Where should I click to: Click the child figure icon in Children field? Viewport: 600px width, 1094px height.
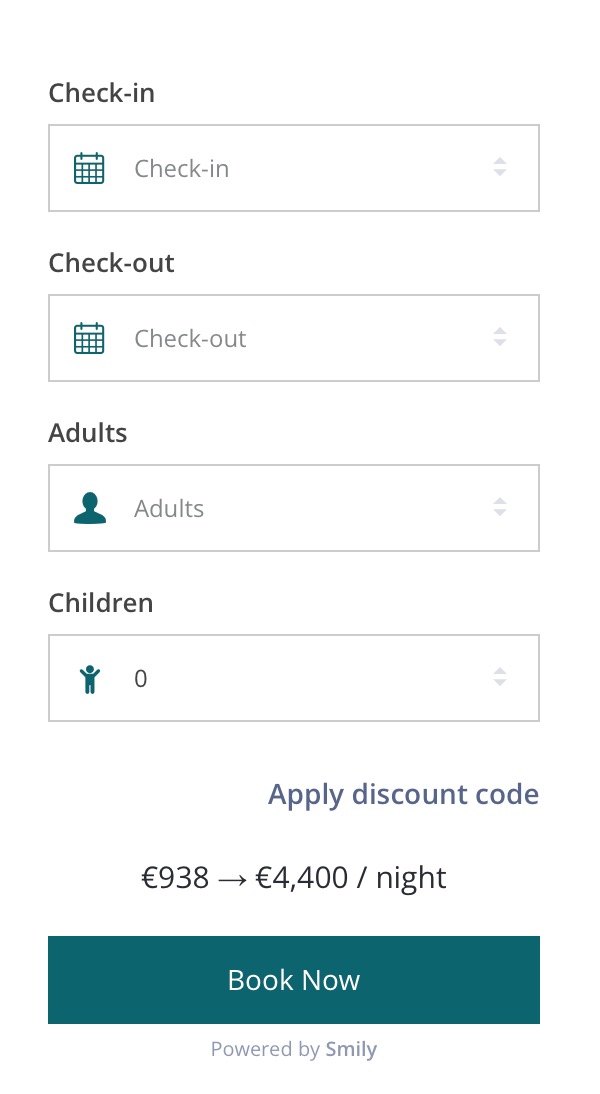coord(90,679)
